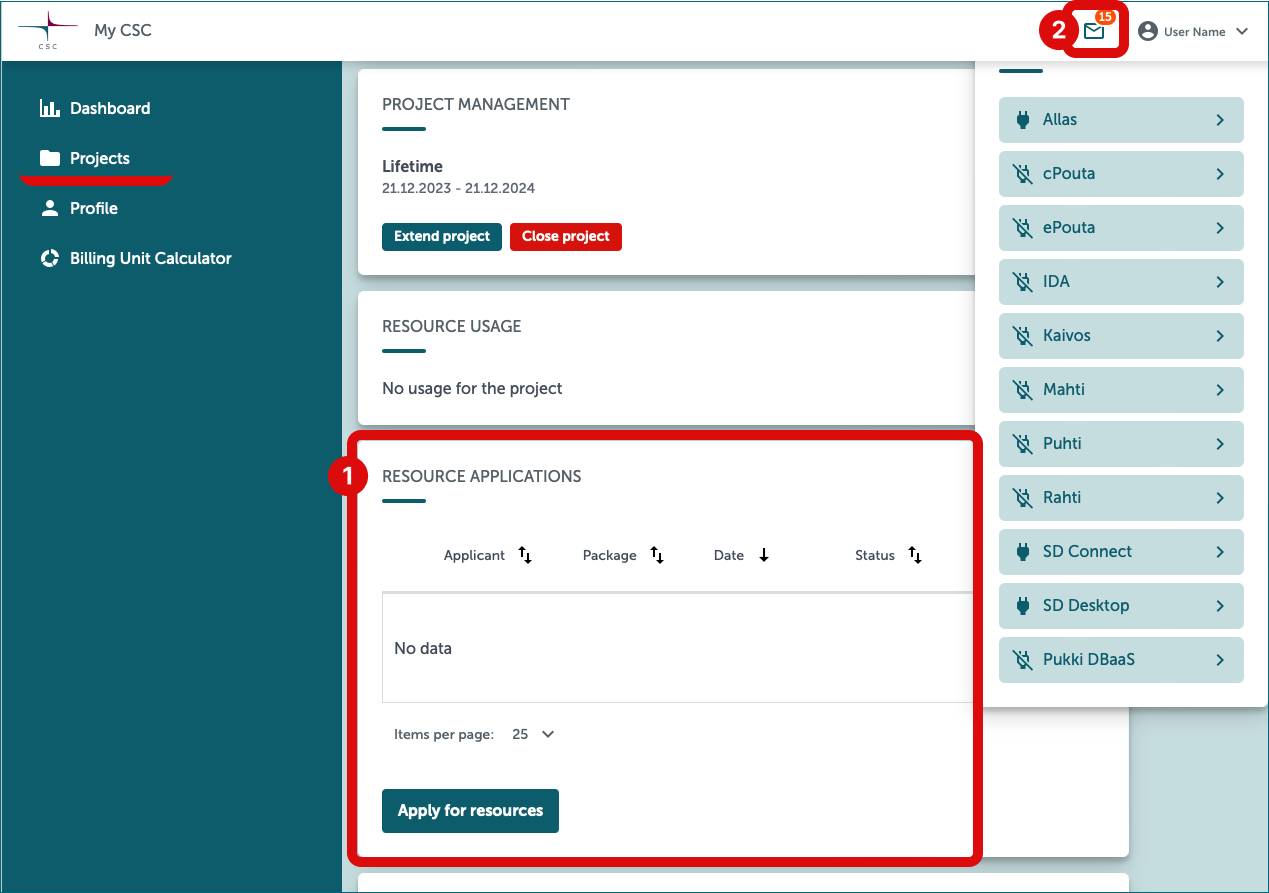Image resolution: width=1269 pixels, height=893 pixels.
Task: Click the Apply for resources button
Action: pyautogui.click(x=470, y=811)
